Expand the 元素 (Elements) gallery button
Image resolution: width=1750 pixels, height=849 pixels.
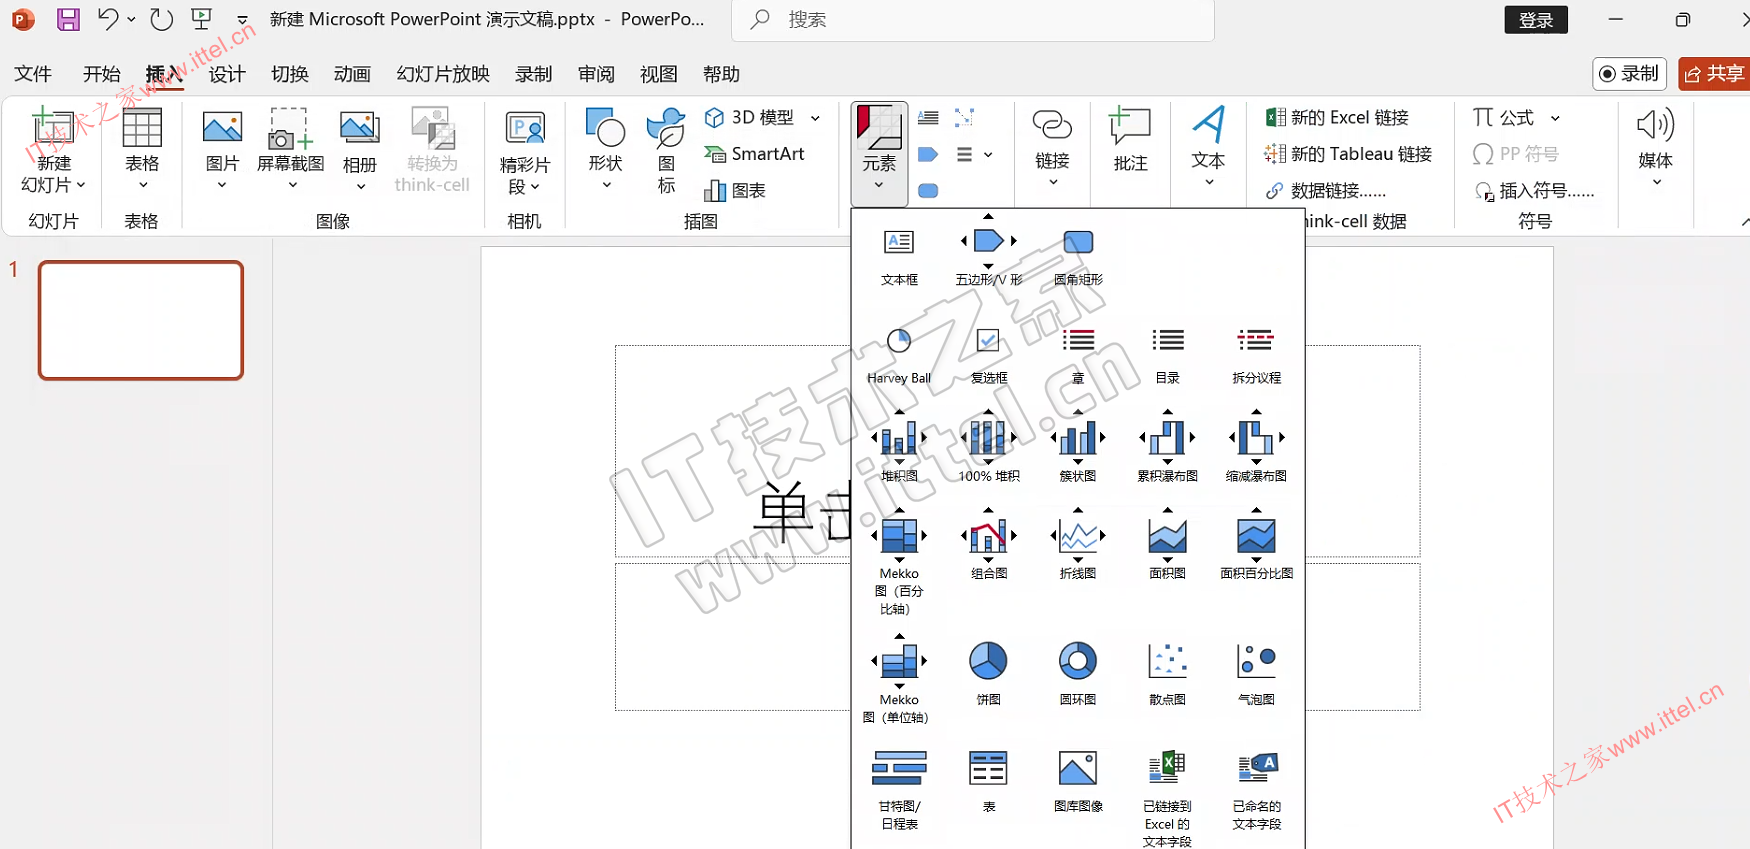[879, 154]
